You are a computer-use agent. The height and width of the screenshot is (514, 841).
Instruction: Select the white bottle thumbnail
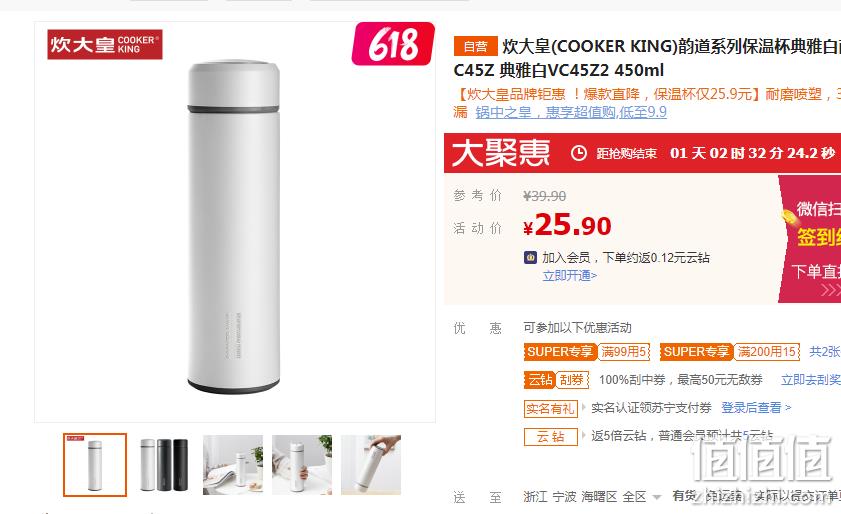tap(95, 465)
